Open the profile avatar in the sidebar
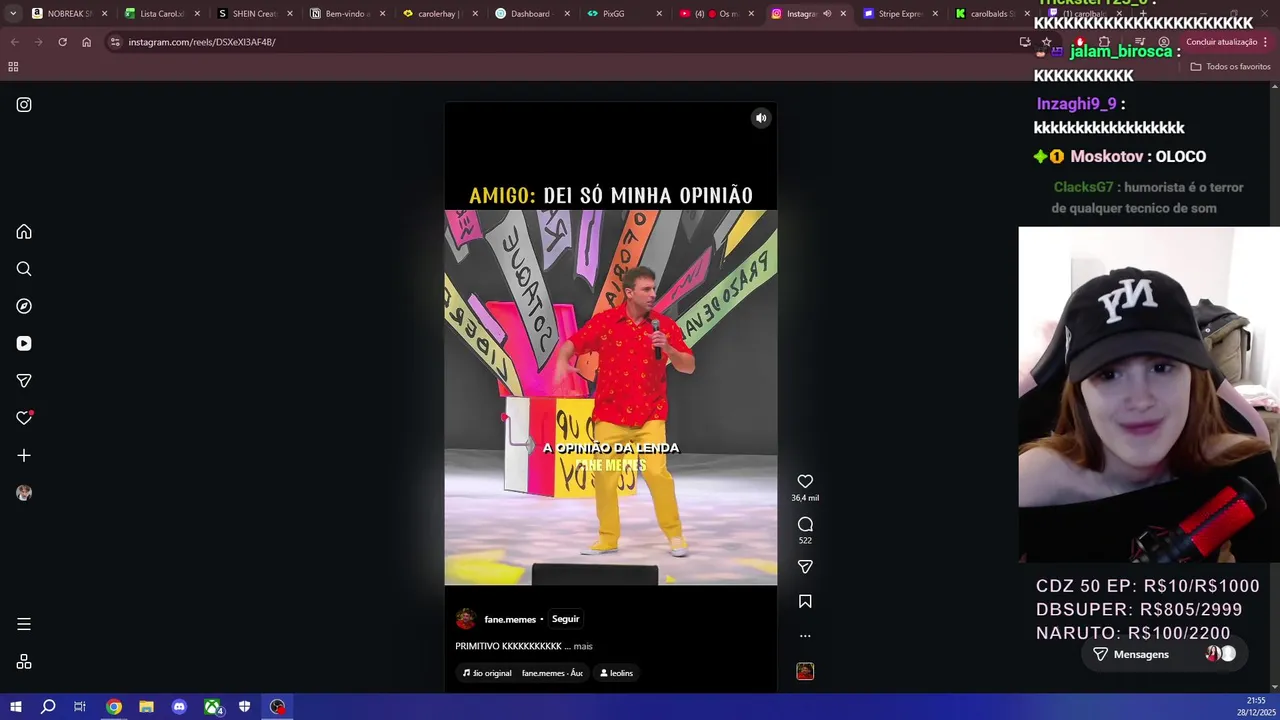This screenshot has width=1280, height=720. click(24, 493)
